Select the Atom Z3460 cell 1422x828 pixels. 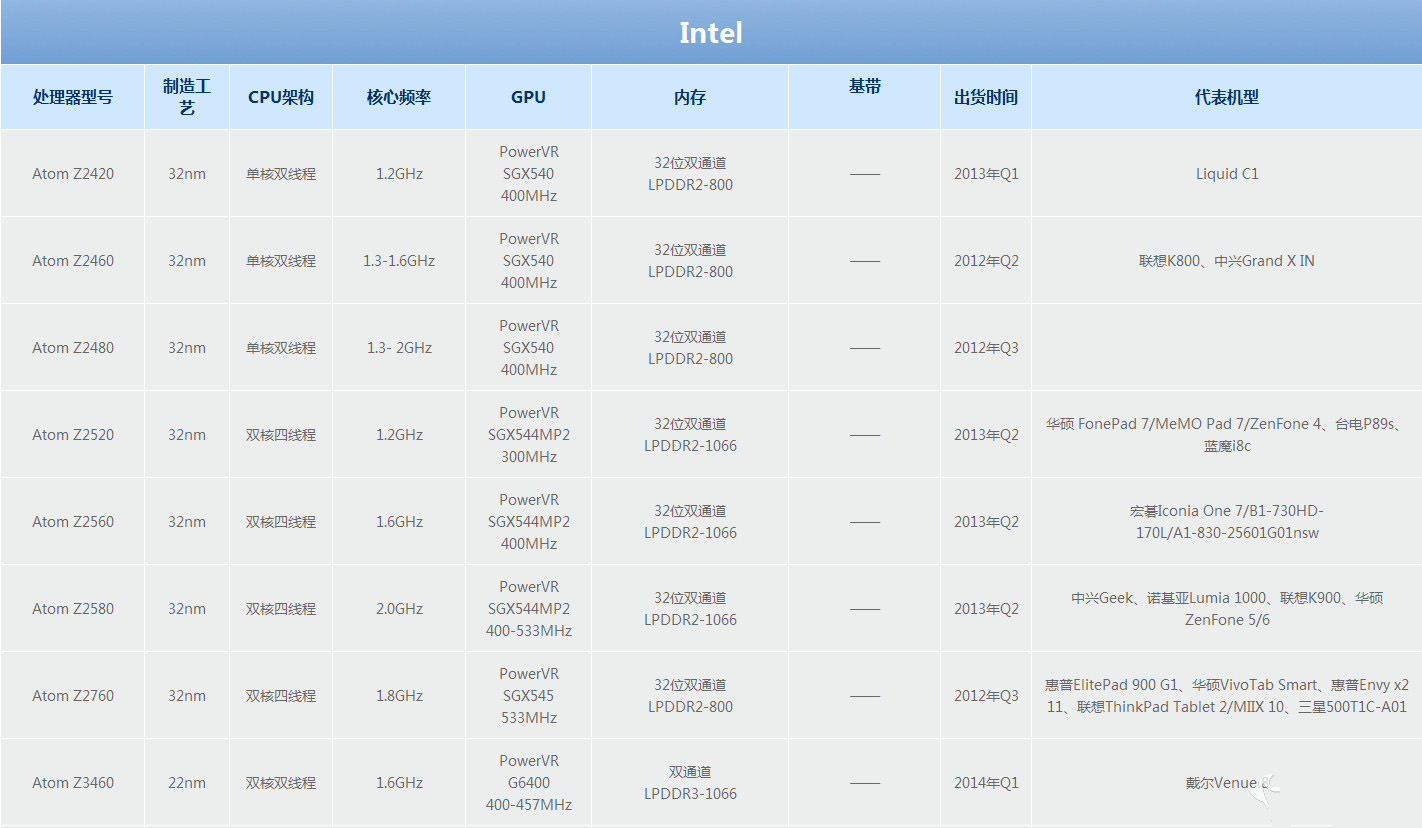tap(73, 783)
